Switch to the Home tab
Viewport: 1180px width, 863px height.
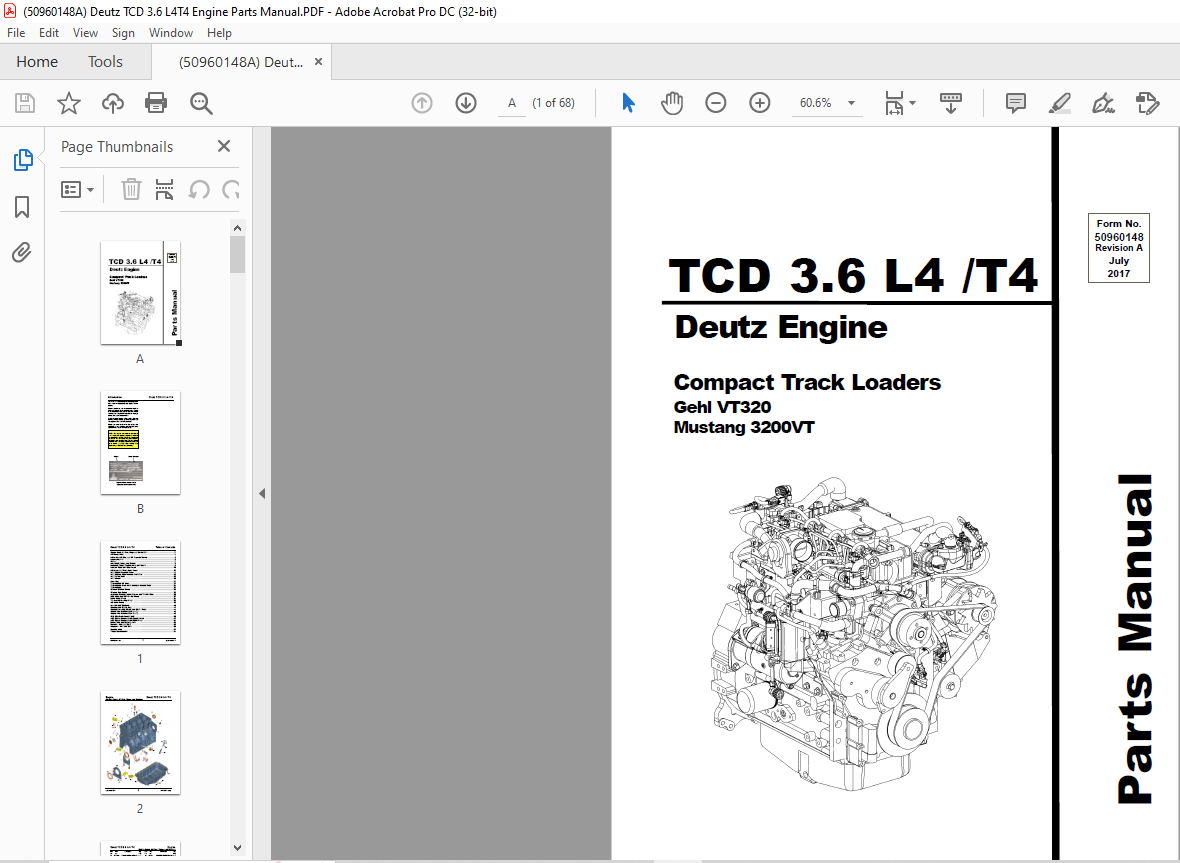click(x=37, y=62)
